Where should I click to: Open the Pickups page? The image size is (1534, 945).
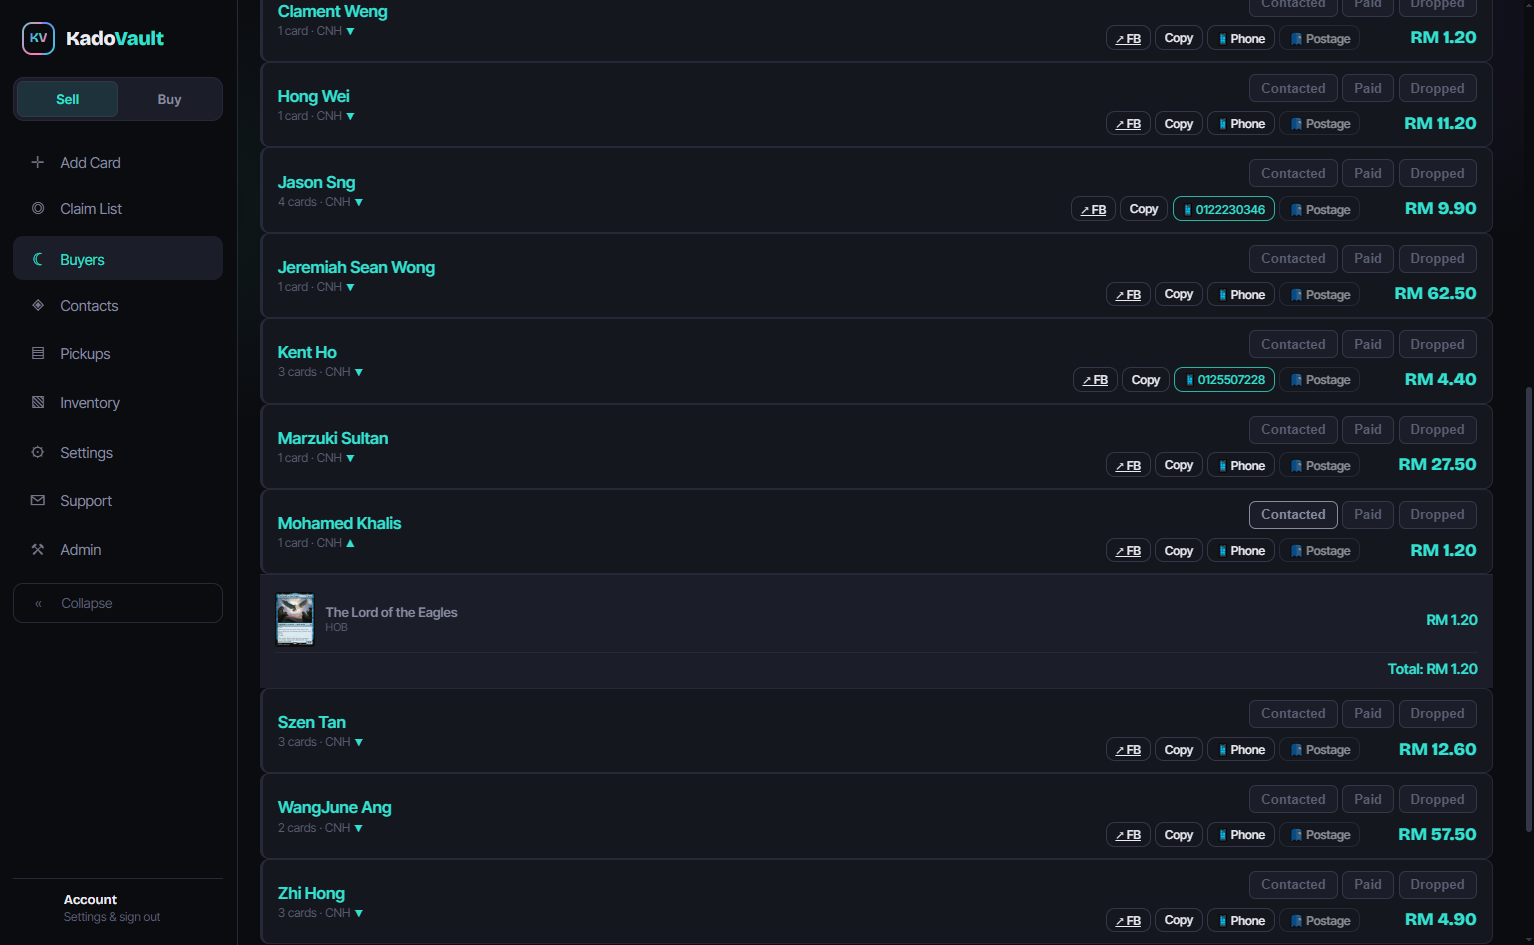point(118,353)
